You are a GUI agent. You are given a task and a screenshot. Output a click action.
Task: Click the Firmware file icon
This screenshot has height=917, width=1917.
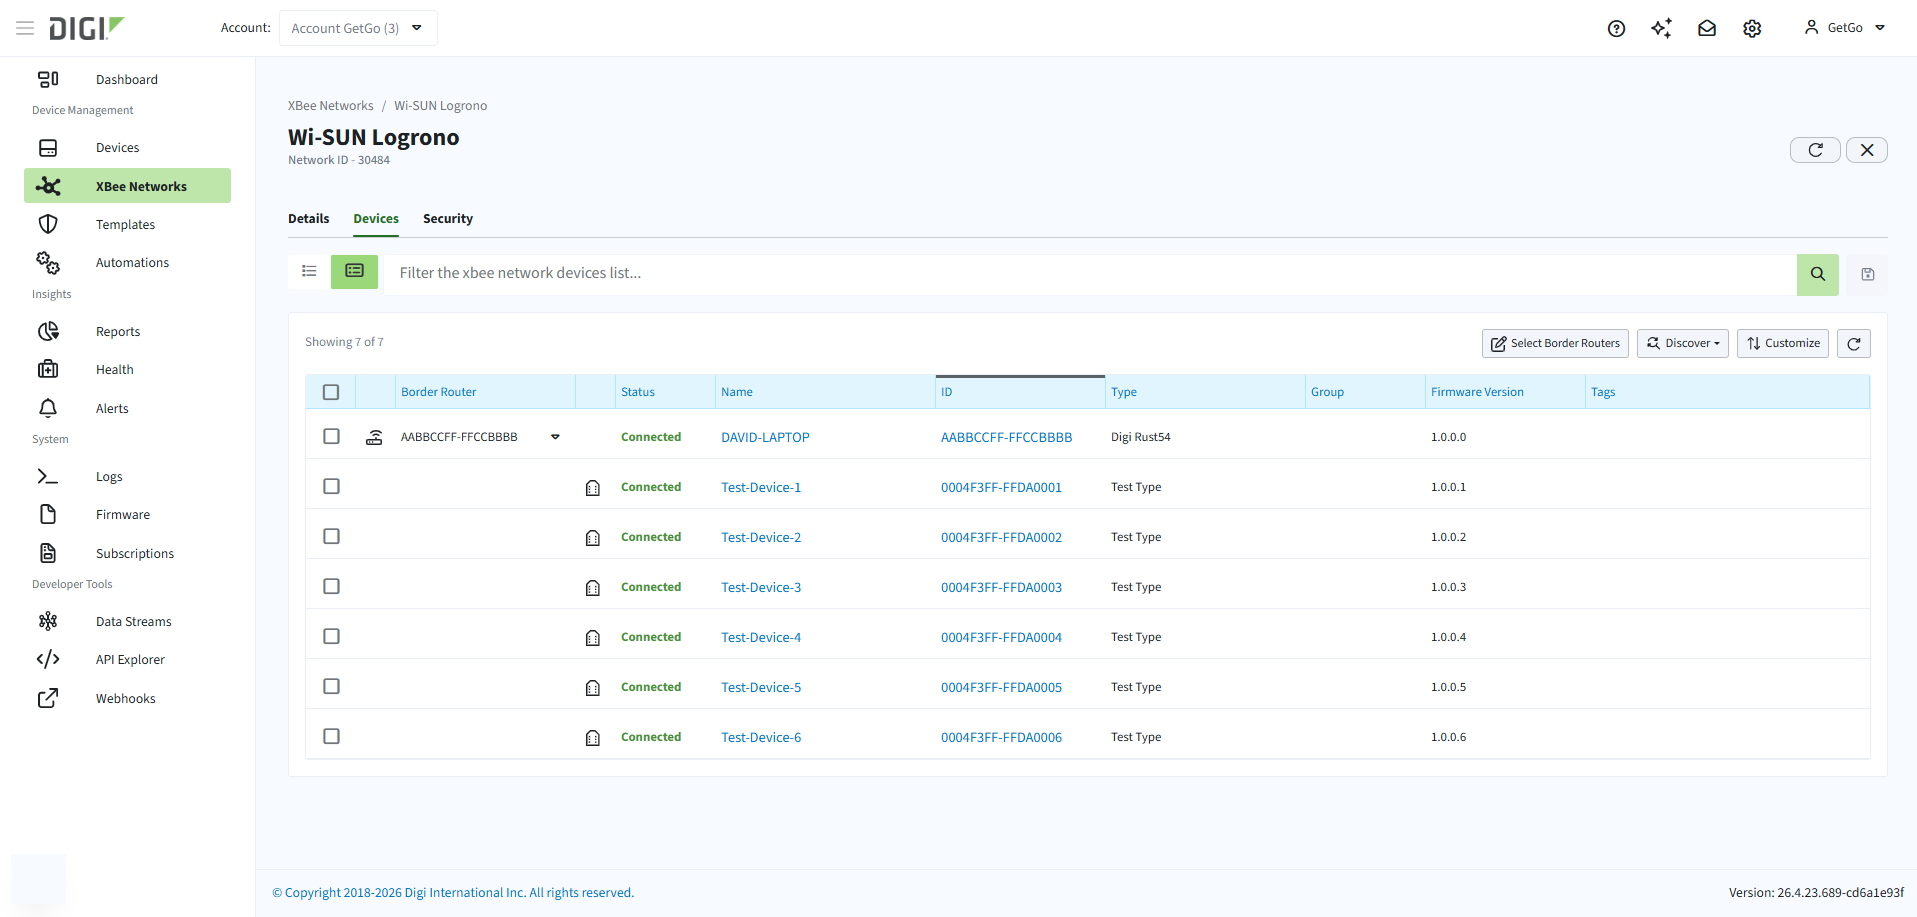pyautogui.click(x=48, y=514)
